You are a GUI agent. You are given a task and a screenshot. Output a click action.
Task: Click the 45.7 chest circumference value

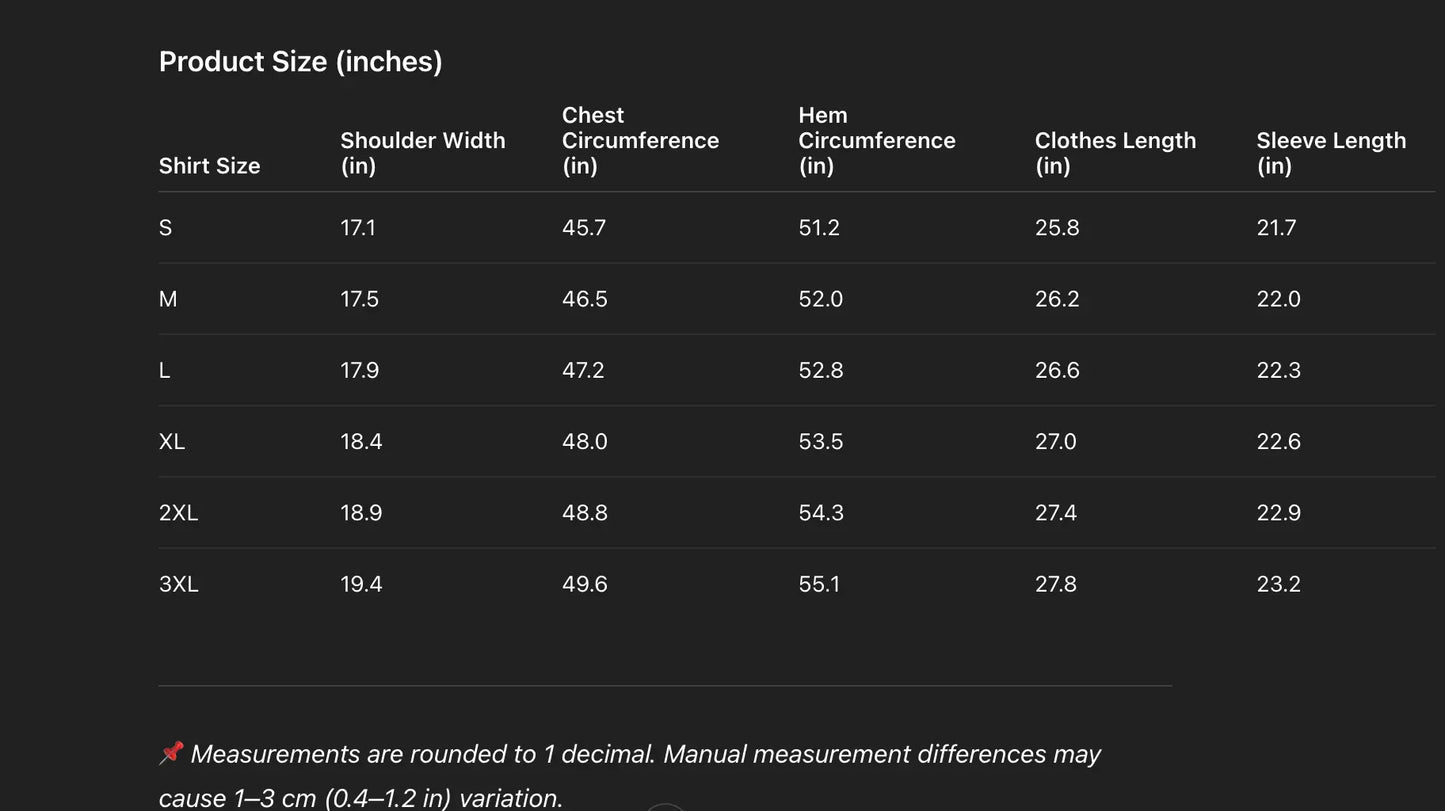[584, 228]
